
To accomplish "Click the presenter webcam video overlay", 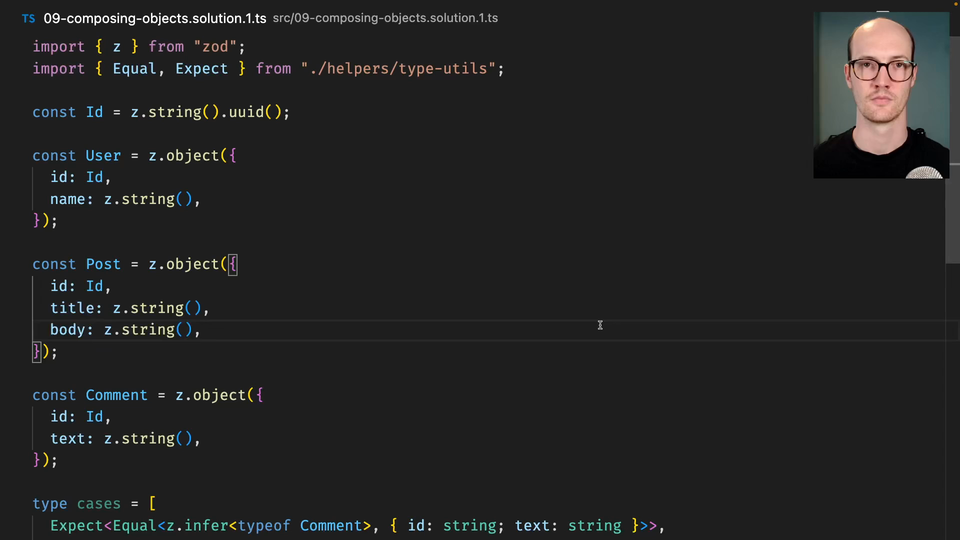I will coord(880,95).
